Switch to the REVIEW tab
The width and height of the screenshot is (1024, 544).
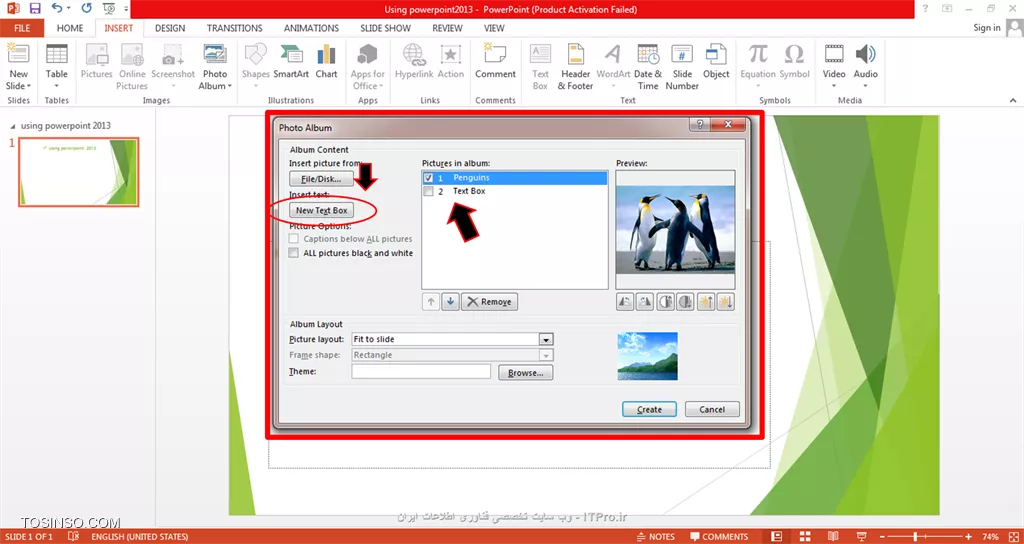tap(447, 28)
